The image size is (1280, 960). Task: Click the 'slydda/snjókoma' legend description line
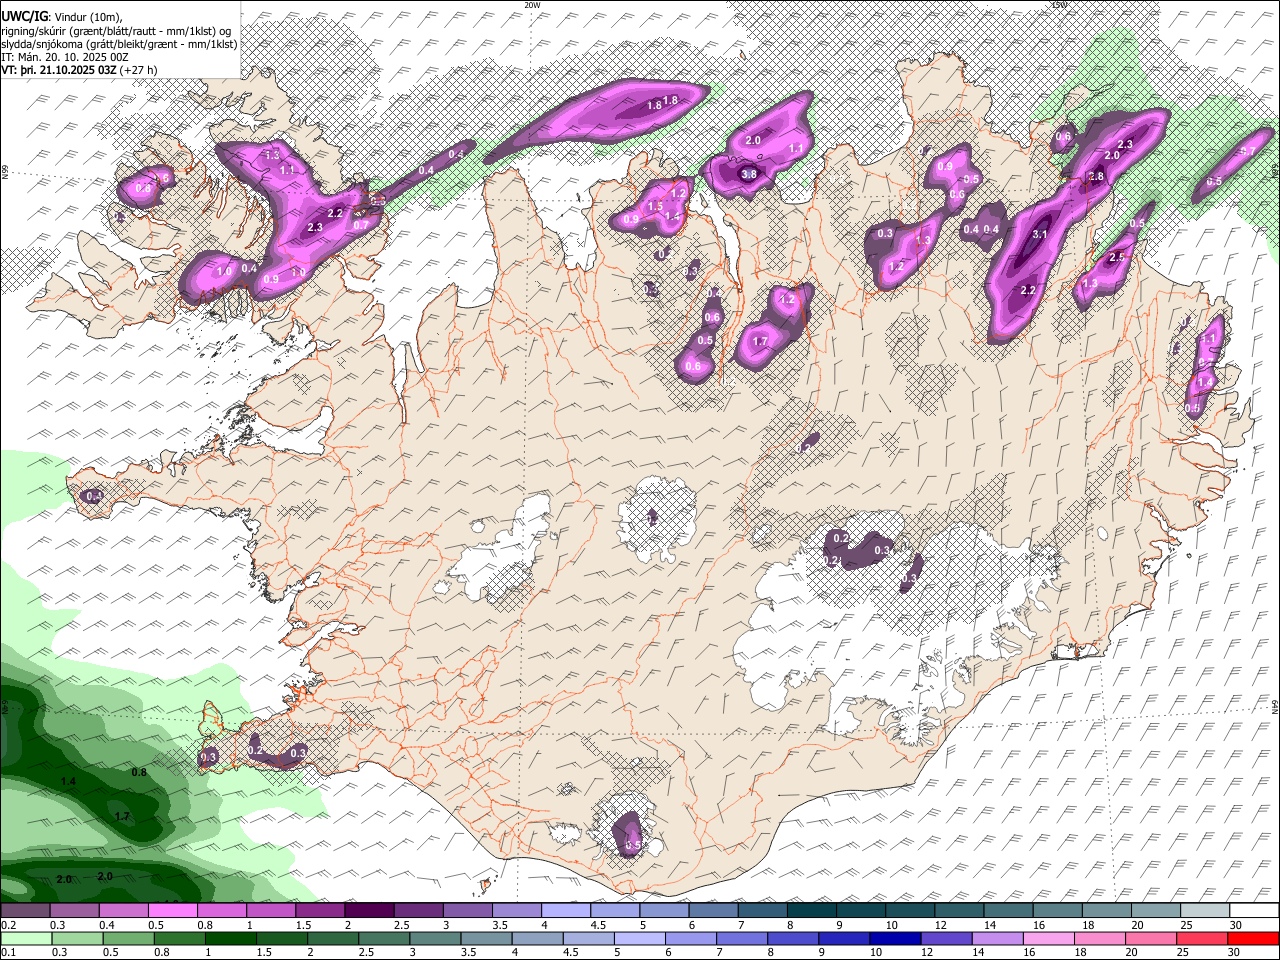(119, 44)
